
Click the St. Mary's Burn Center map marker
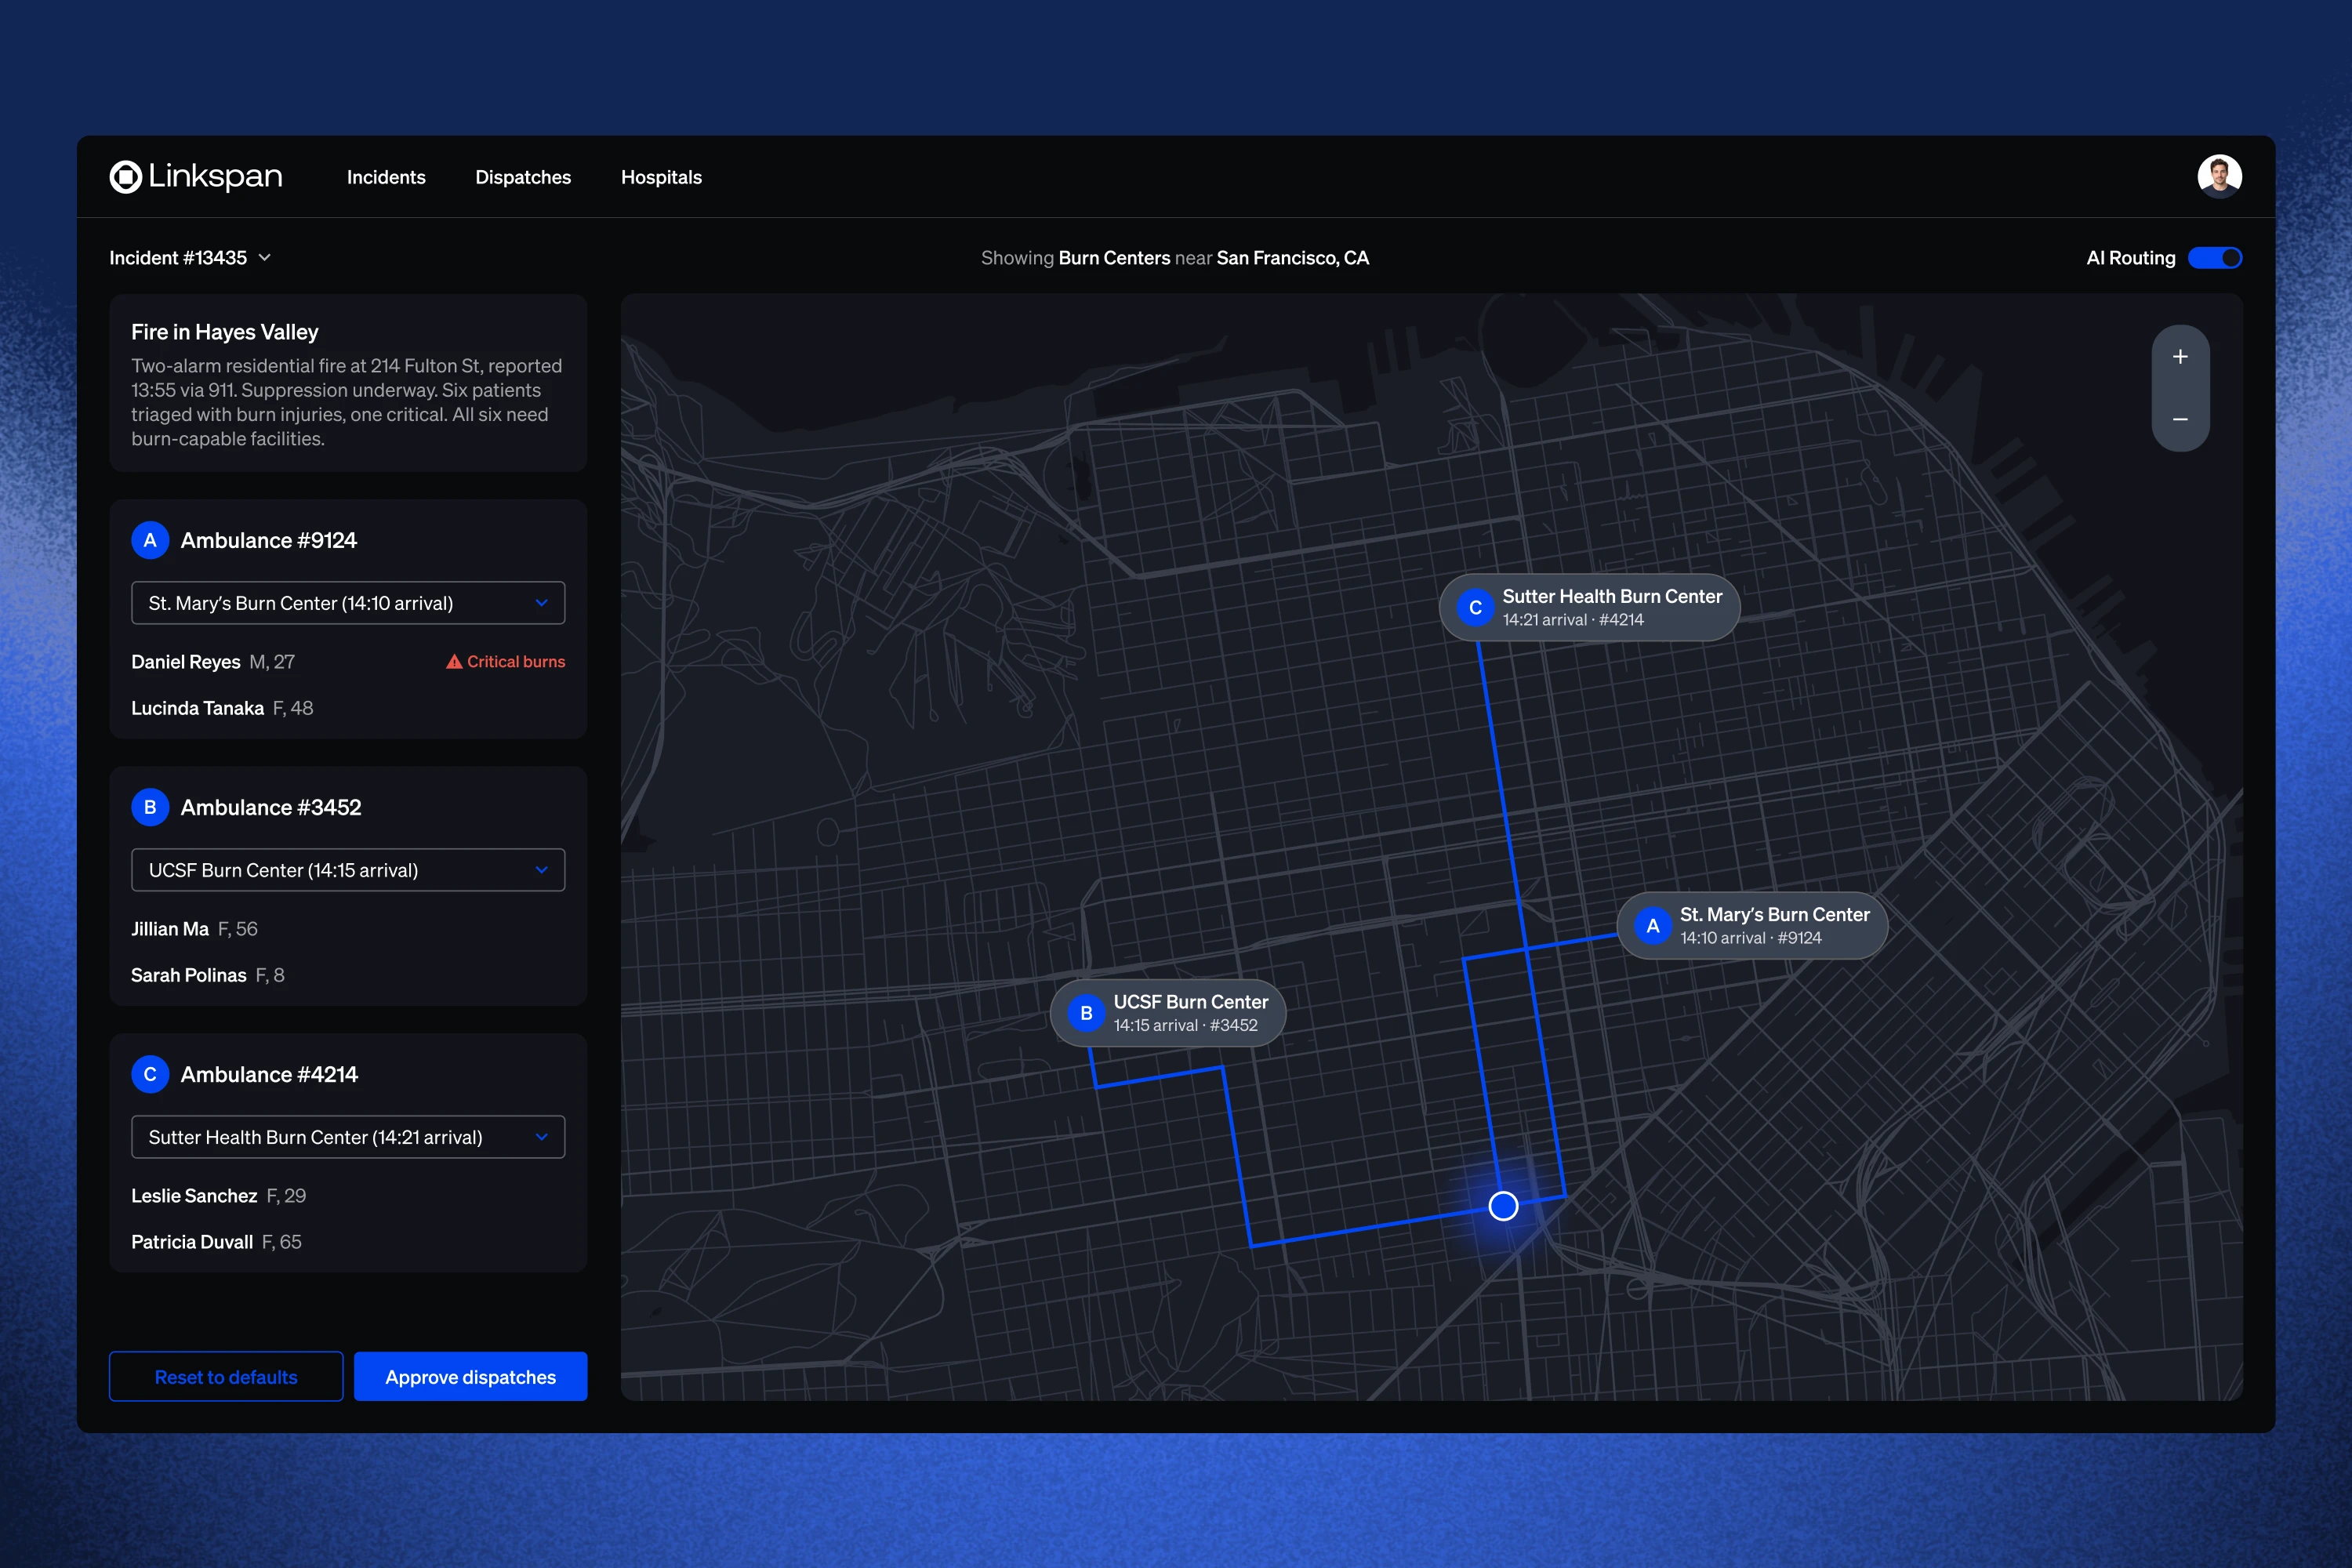1752,925
